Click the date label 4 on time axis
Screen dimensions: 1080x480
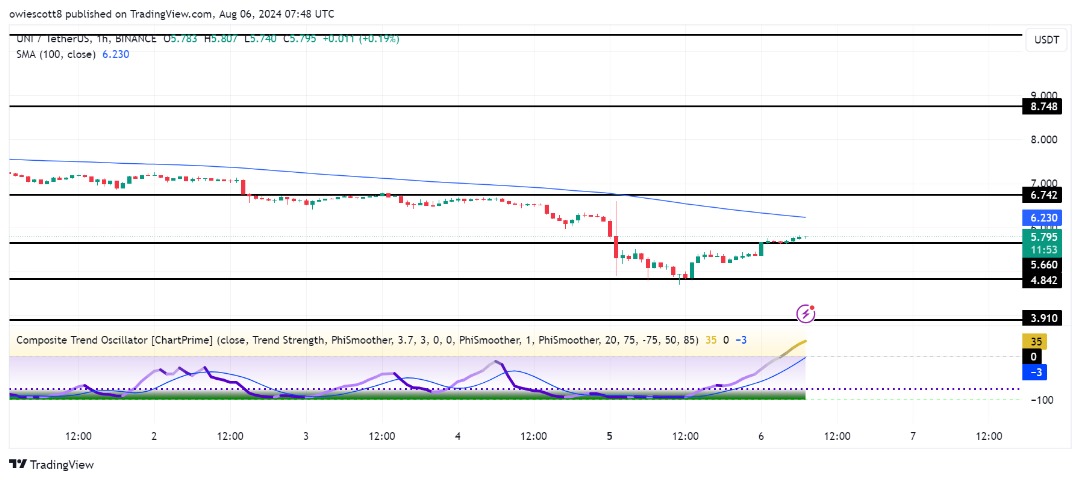tap(457, 436)
